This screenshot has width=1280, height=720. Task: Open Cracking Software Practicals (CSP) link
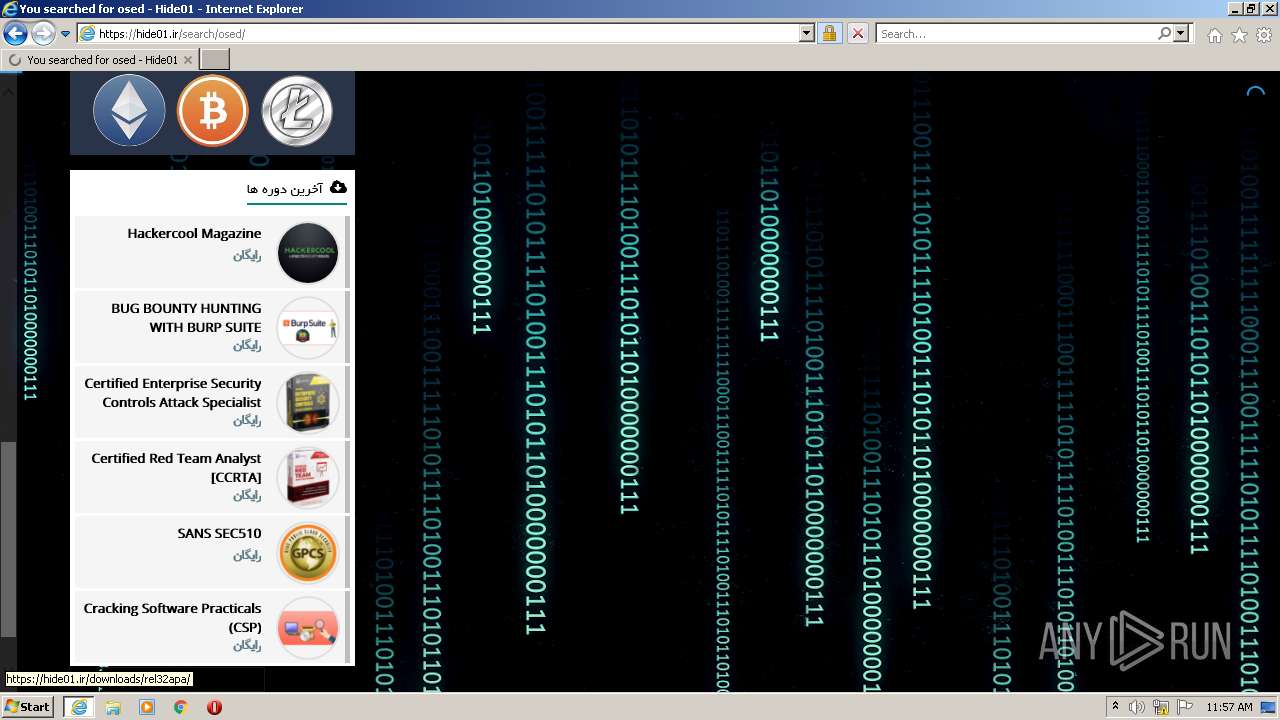tap(172, 617)
